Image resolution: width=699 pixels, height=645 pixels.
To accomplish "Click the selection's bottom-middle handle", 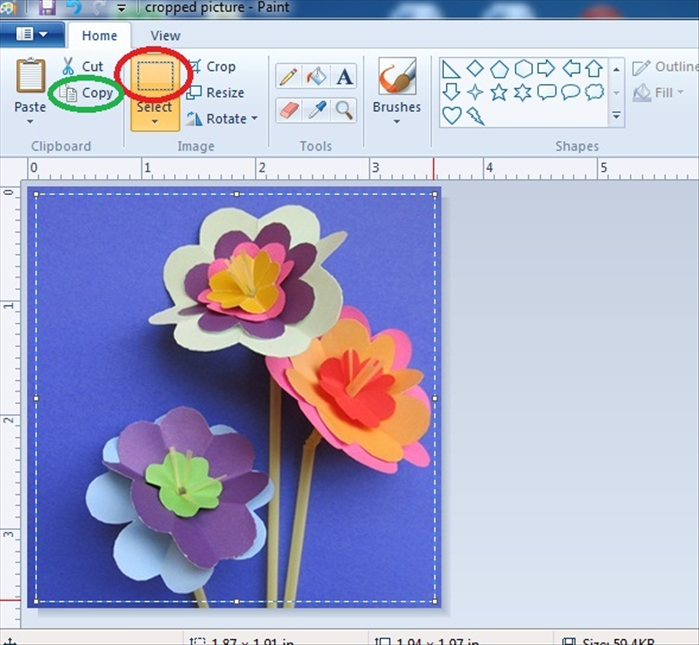I will pyautogui.click(x=237, y=601).
